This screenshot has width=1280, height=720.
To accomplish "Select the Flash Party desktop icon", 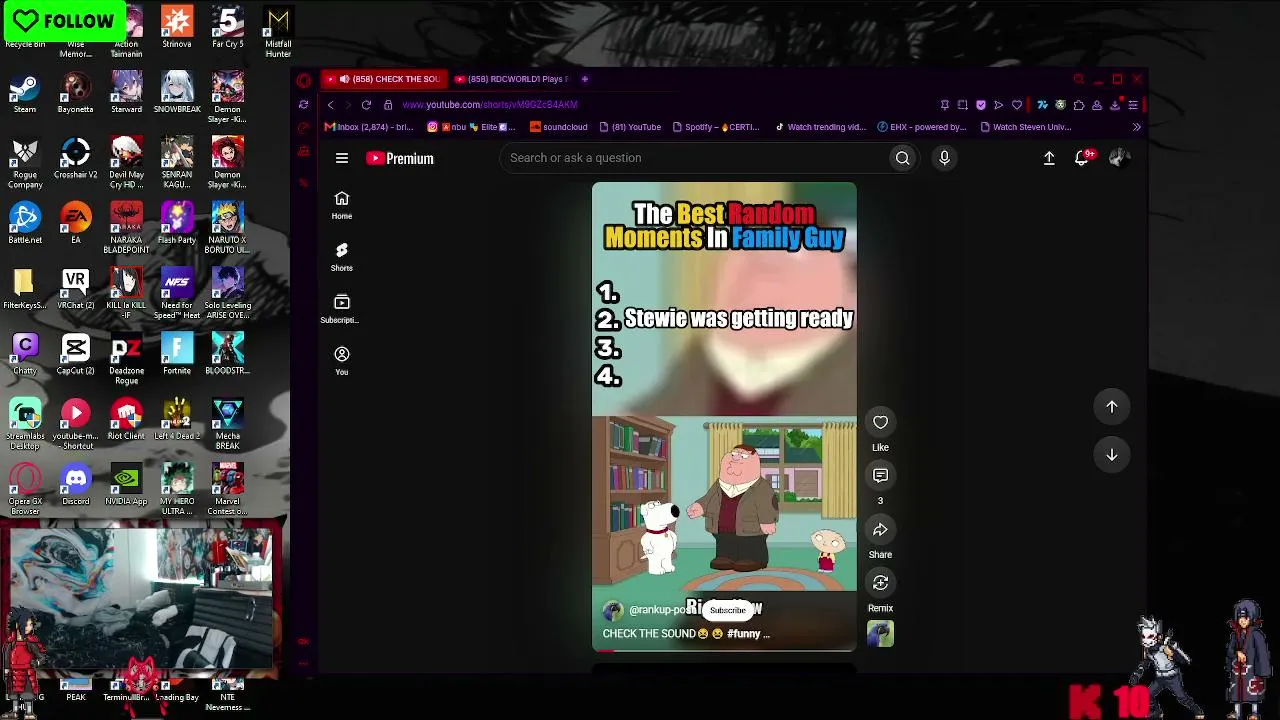I will 177,224.
